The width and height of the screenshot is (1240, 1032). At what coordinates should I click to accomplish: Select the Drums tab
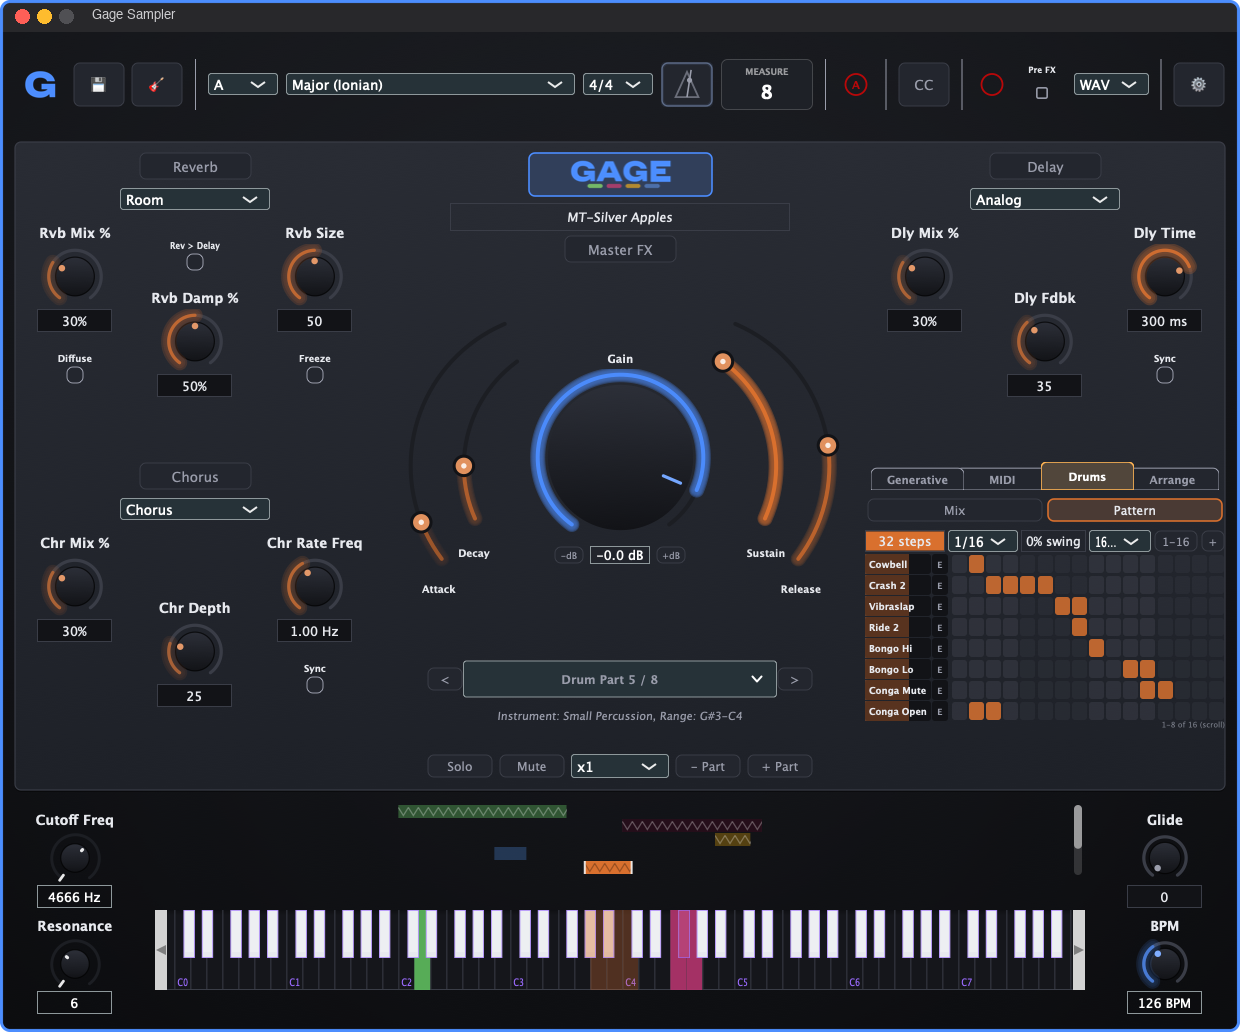coord(1087,477)
